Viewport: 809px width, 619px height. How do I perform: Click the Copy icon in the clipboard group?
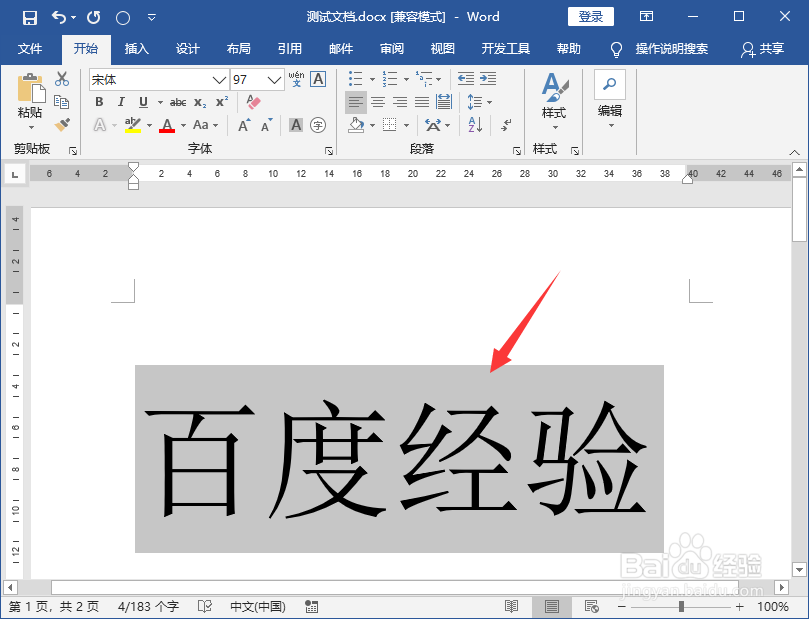point(62,102)
